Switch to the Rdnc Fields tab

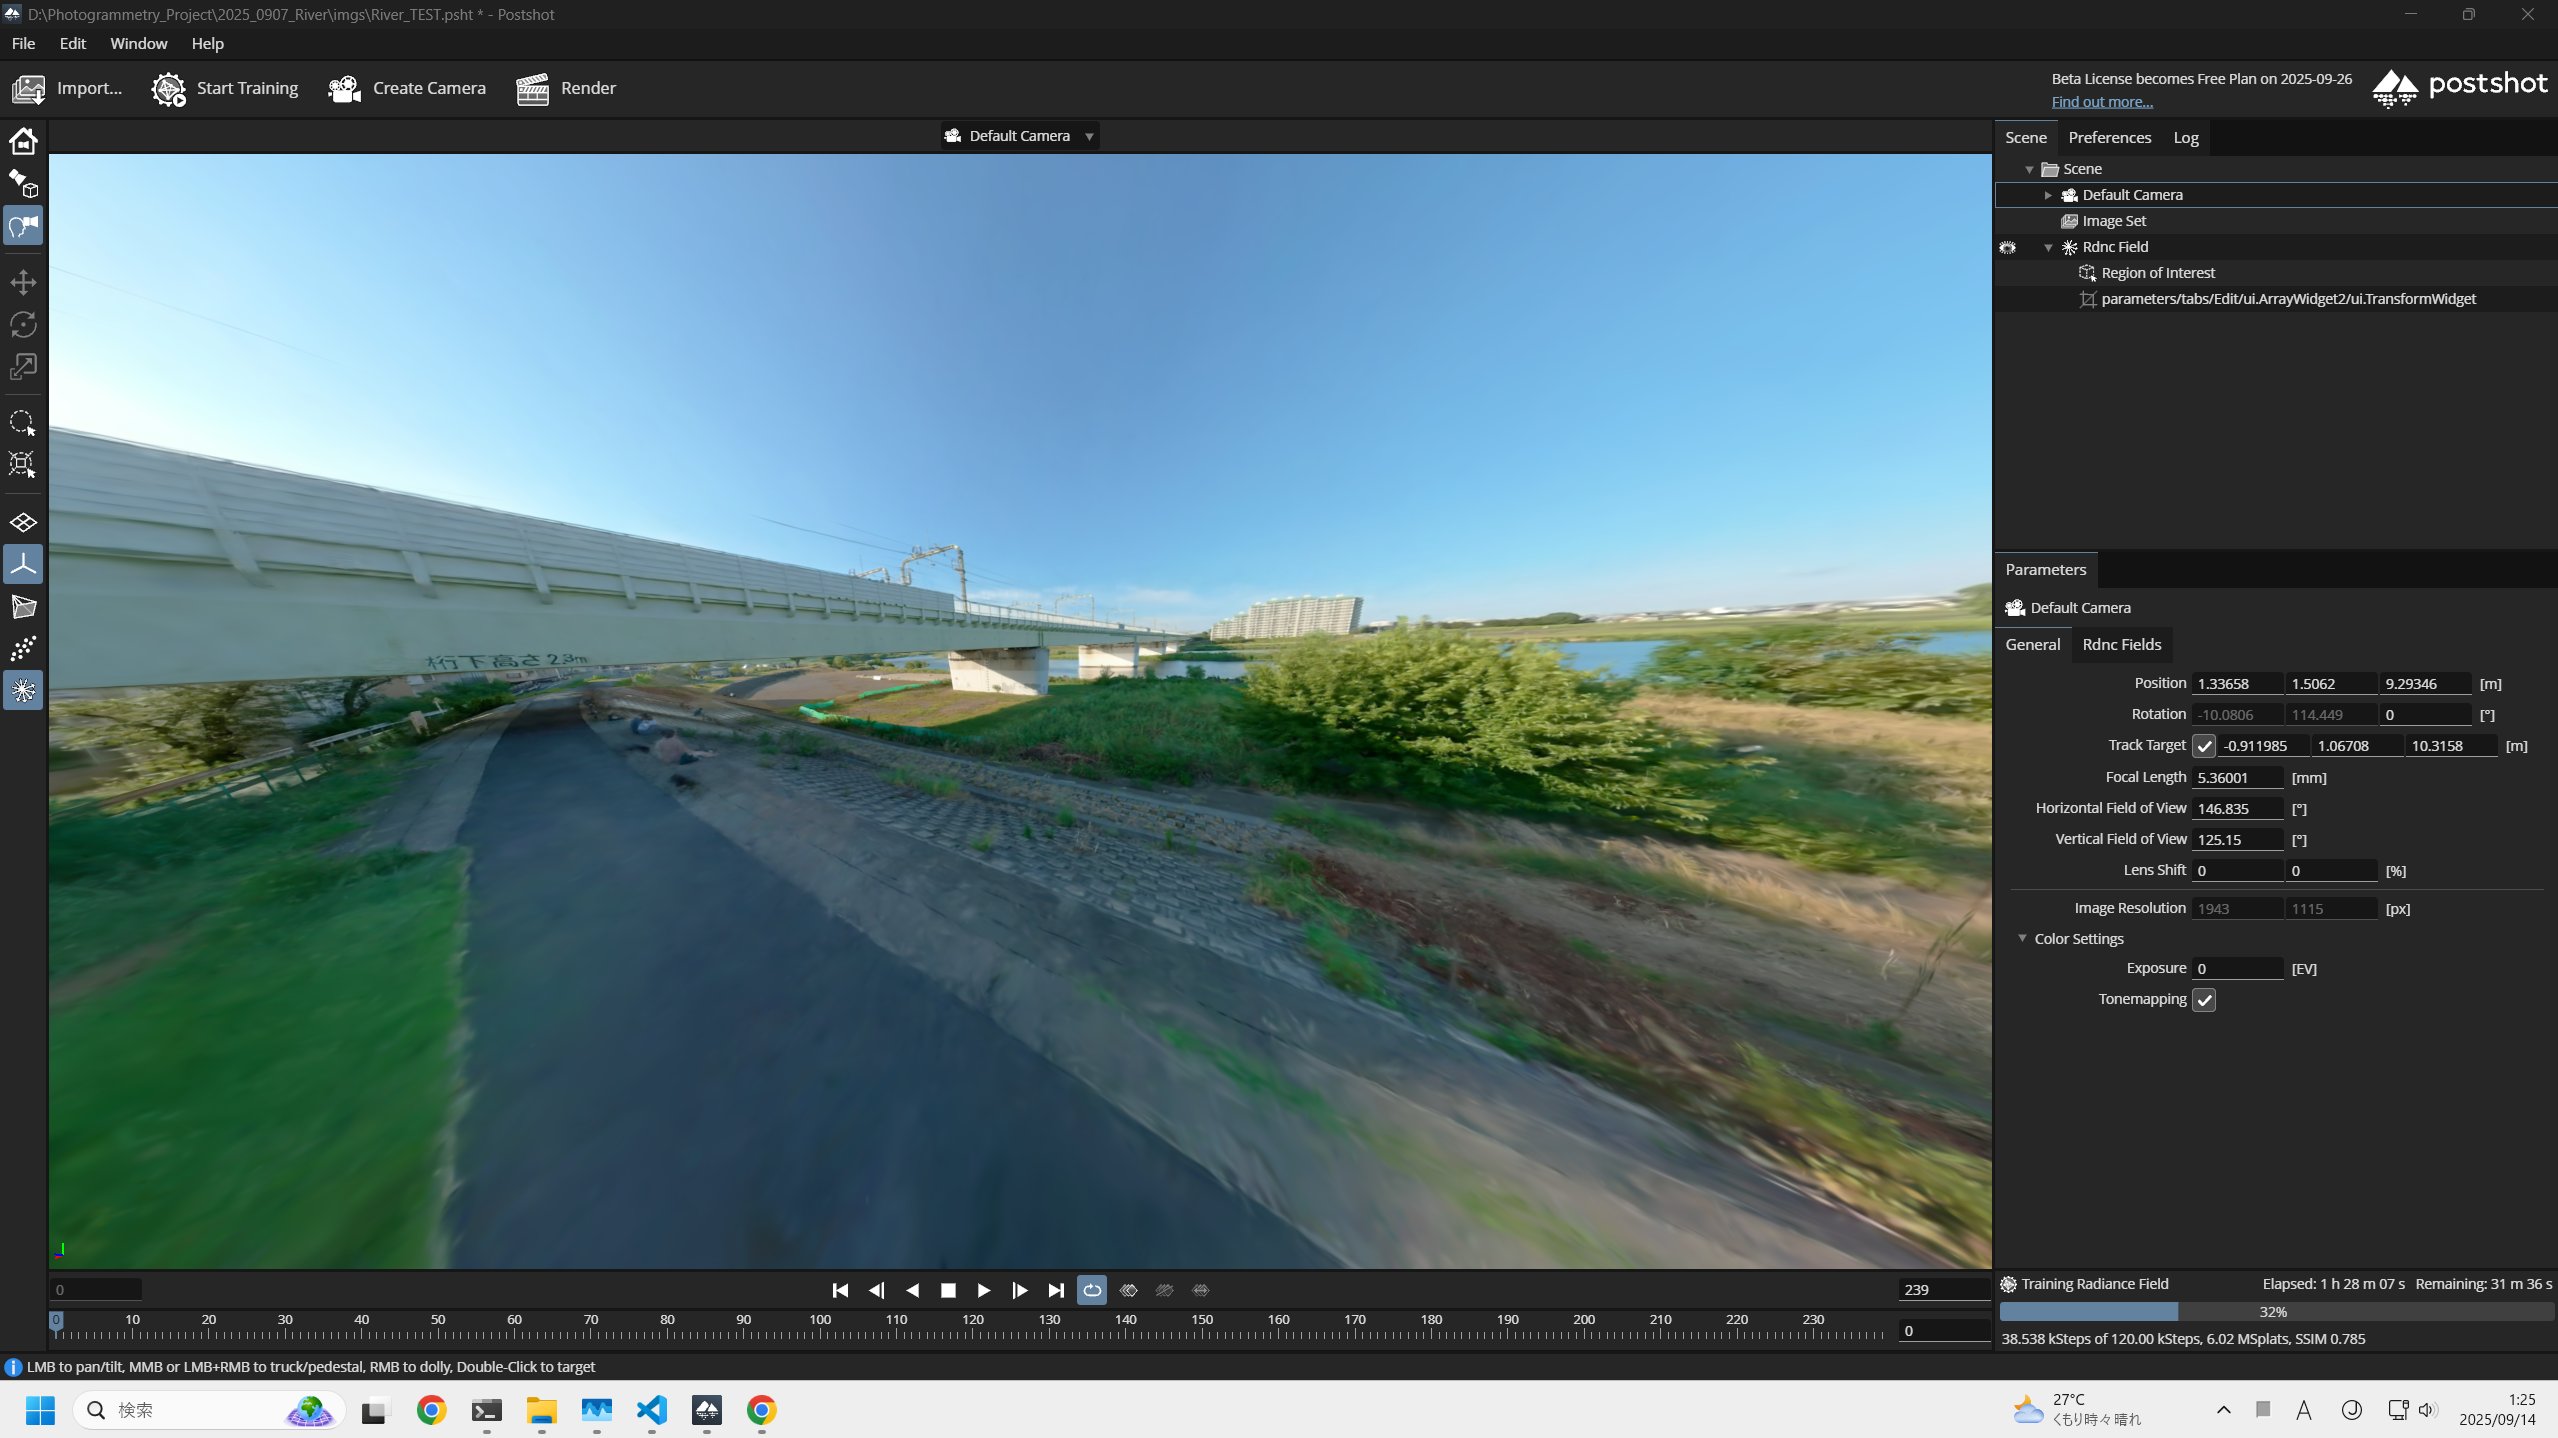click(x=2121, y=645)
